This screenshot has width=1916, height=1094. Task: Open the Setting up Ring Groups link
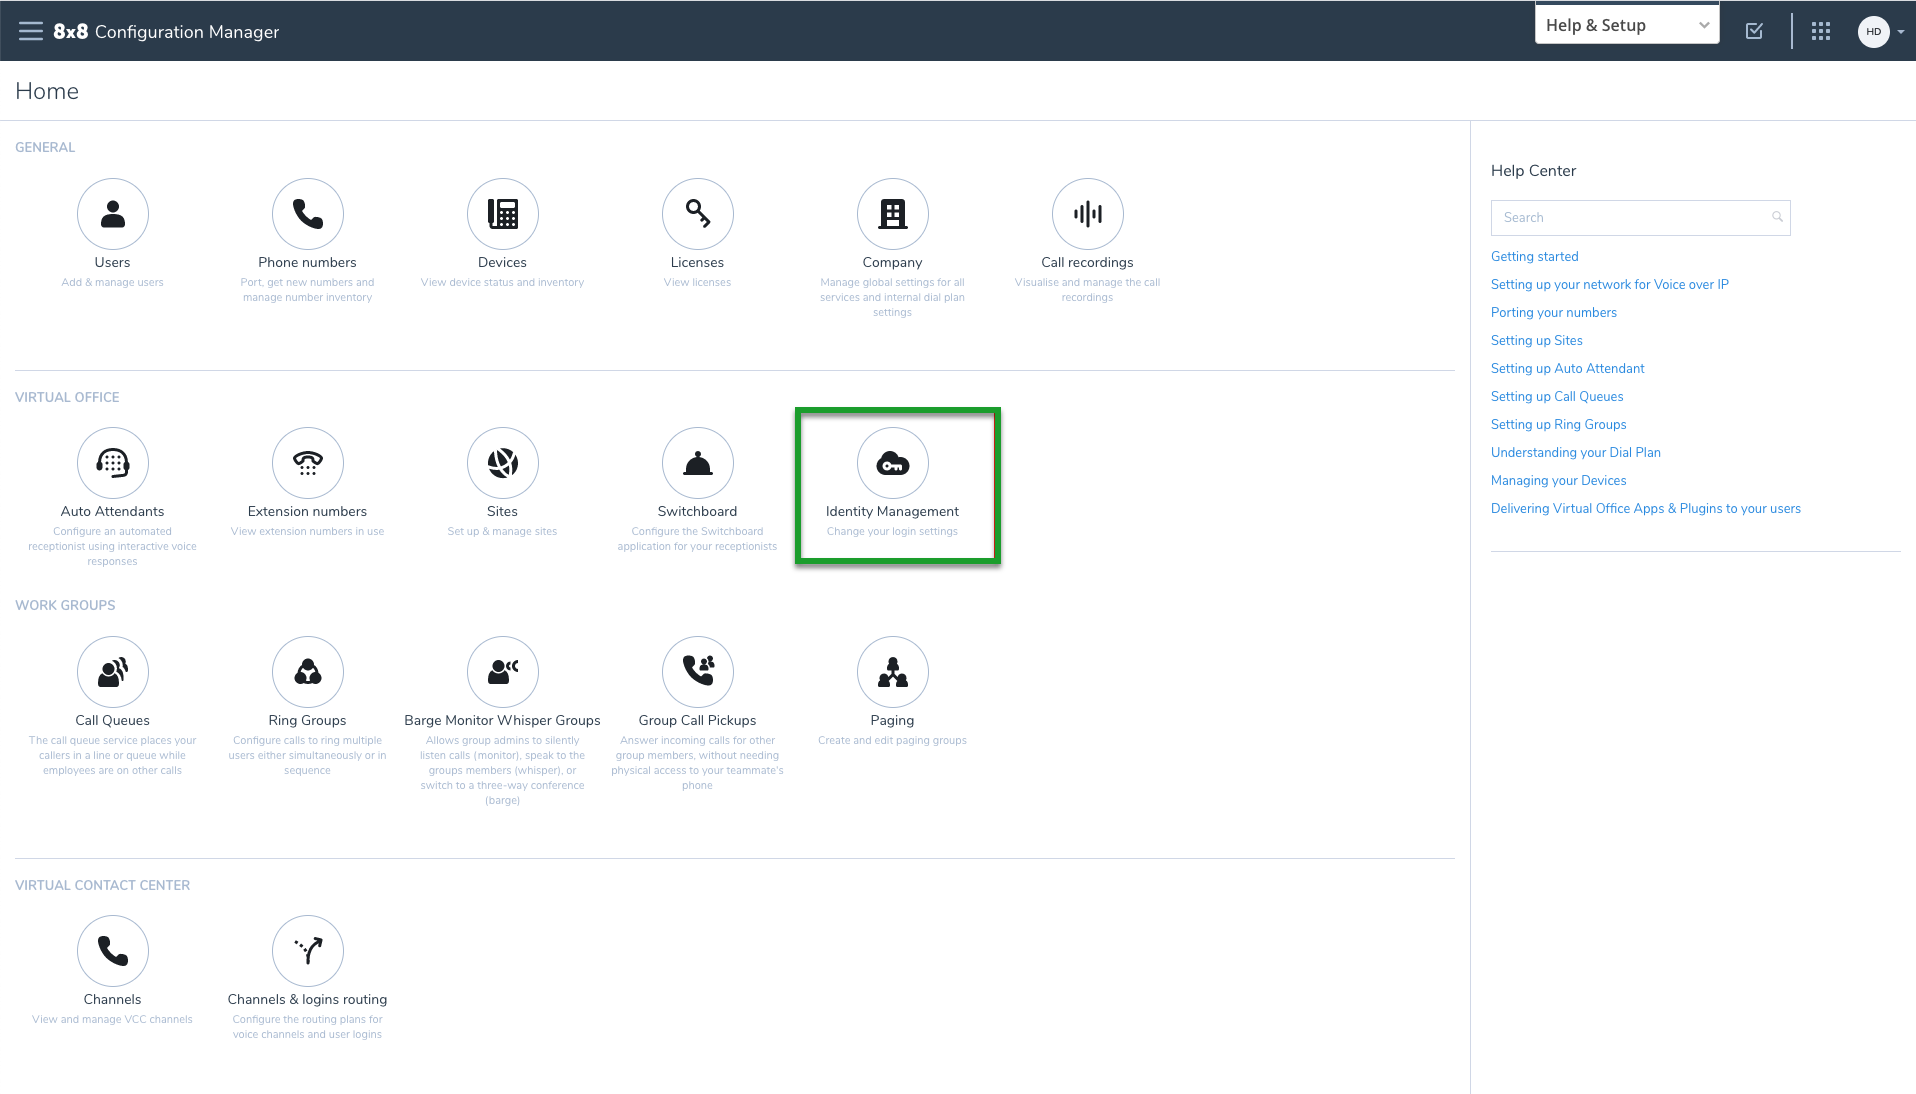tap(1558, 425)
